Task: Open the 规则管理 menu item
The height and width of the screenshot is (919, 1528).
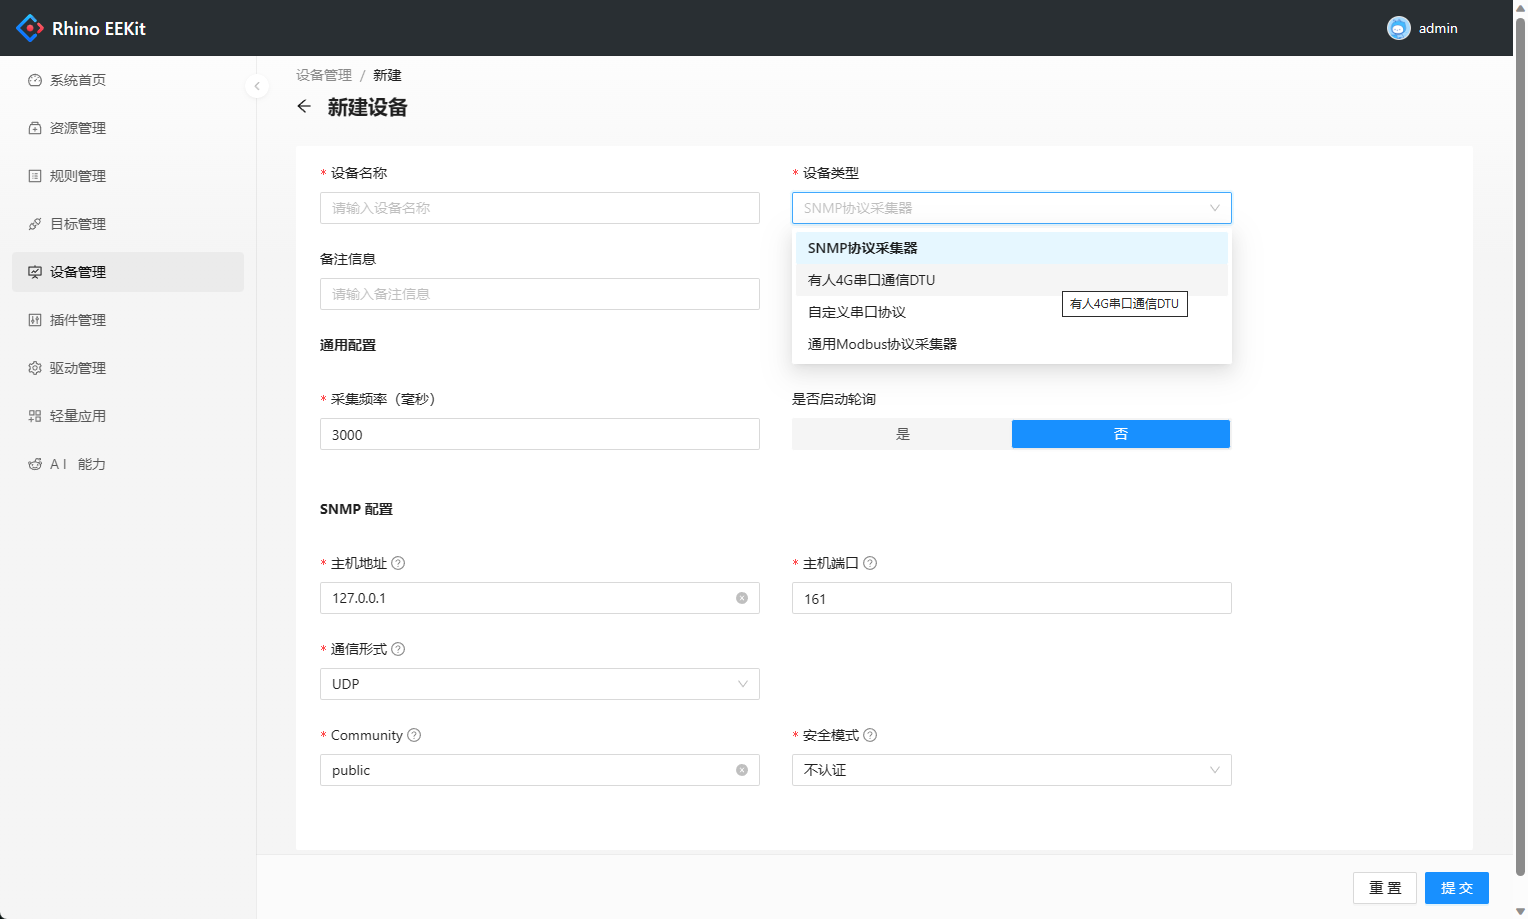Action: pos(128,176)
